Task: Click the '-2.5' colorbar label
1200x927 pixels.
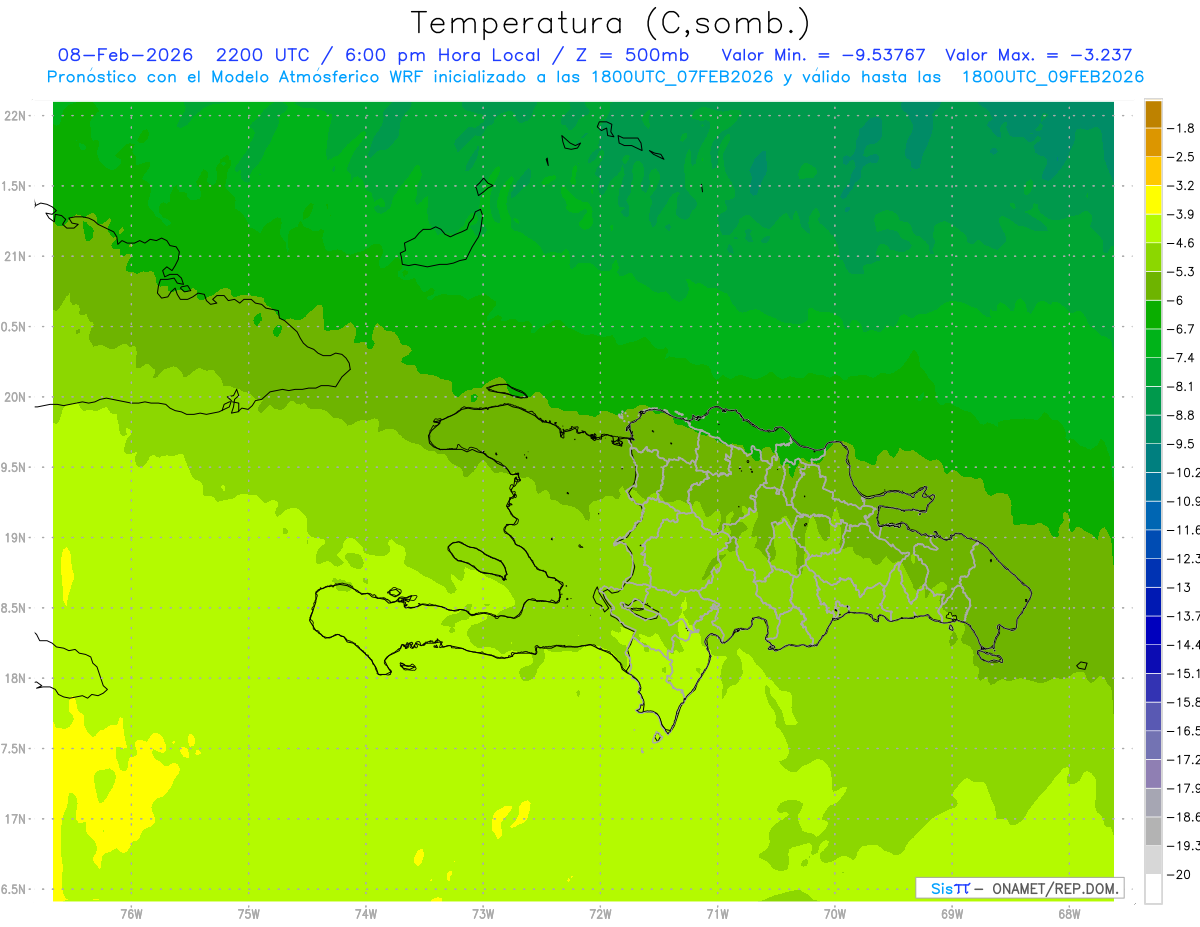Action: pyautogui.click(x=1183, y=157)
